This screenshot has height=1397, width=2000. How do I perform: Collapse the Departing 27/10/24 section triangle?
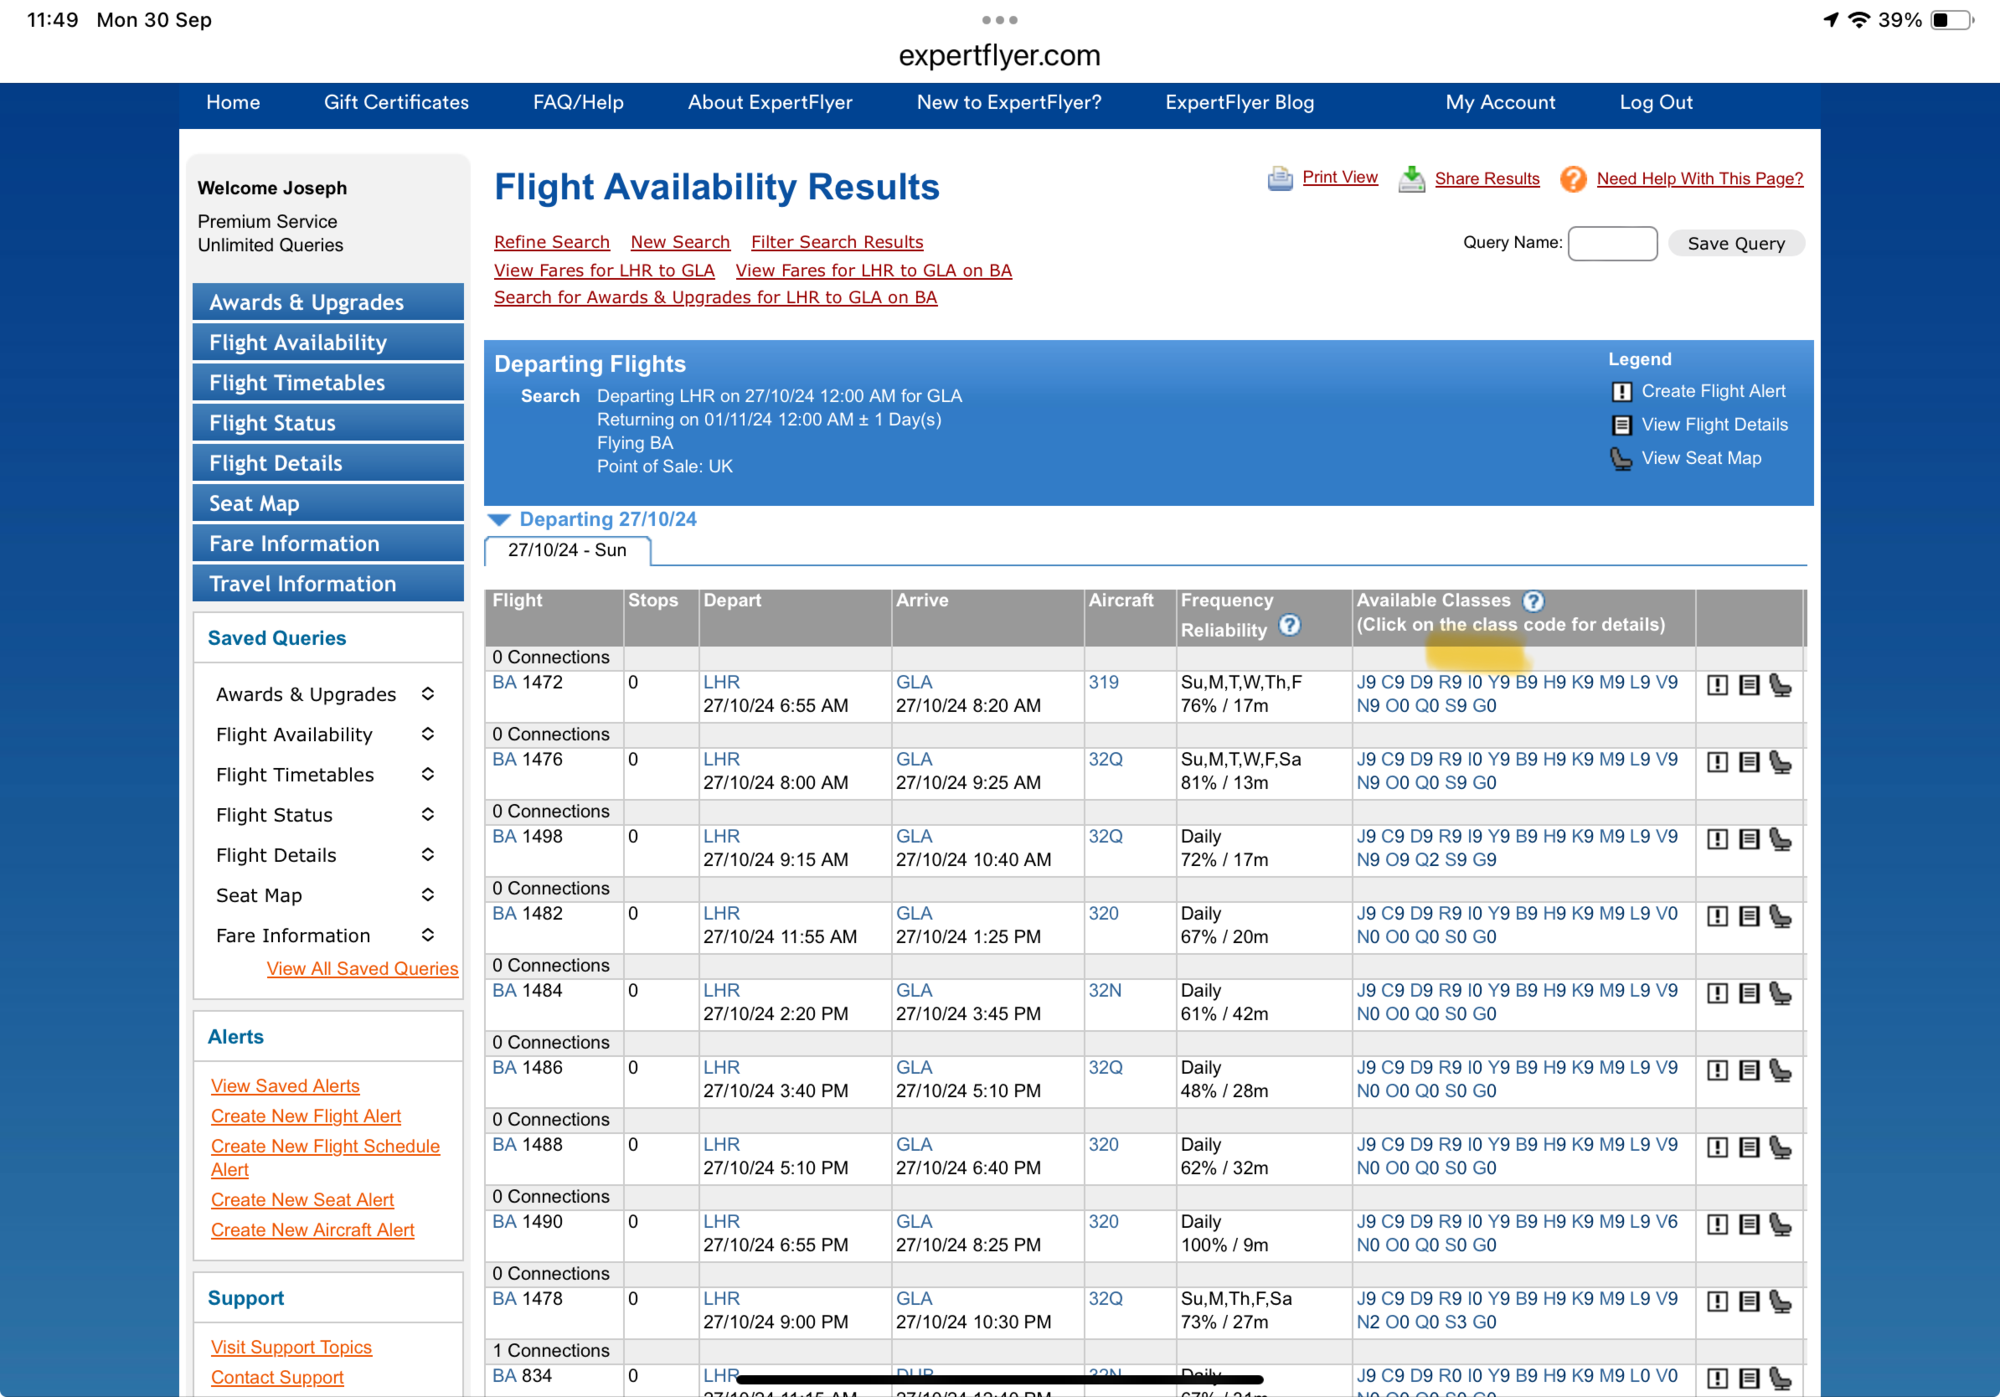pos(499,519)
